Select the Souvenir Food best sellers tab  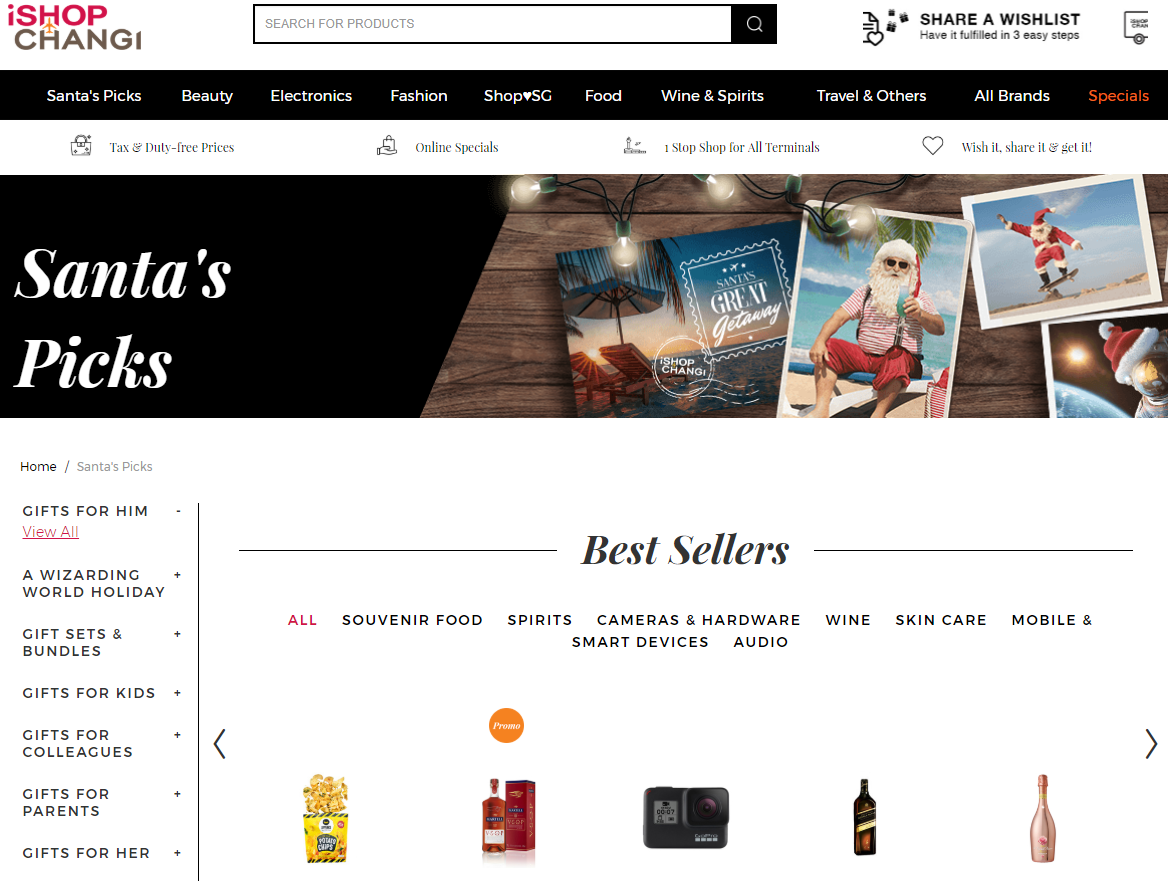(412, 620)
